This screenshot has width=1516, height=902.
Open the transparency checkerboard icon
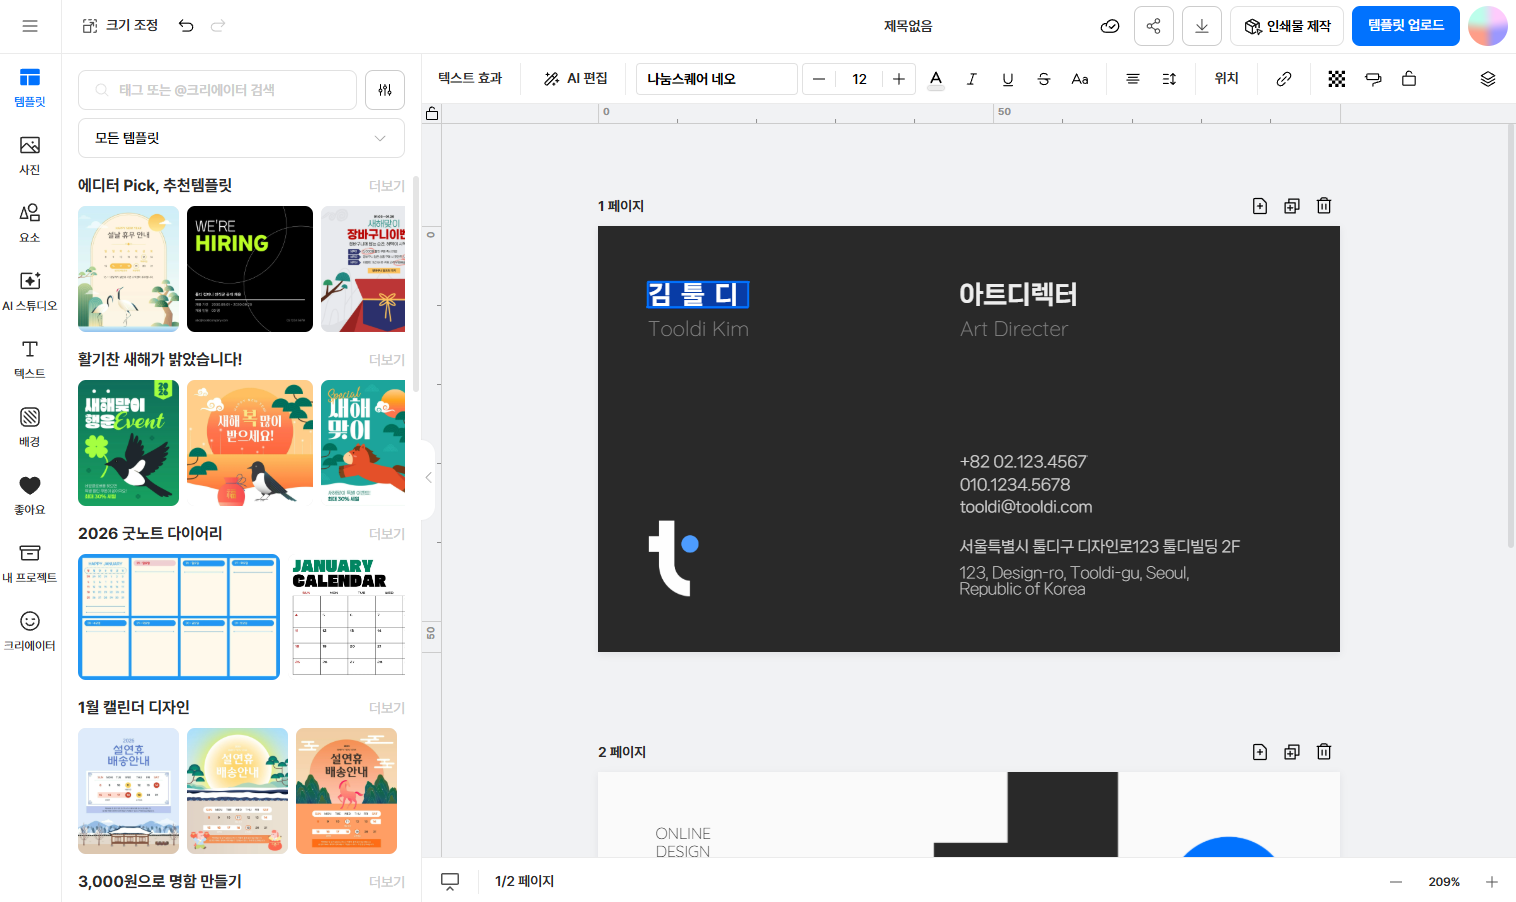coord(1336,79)
